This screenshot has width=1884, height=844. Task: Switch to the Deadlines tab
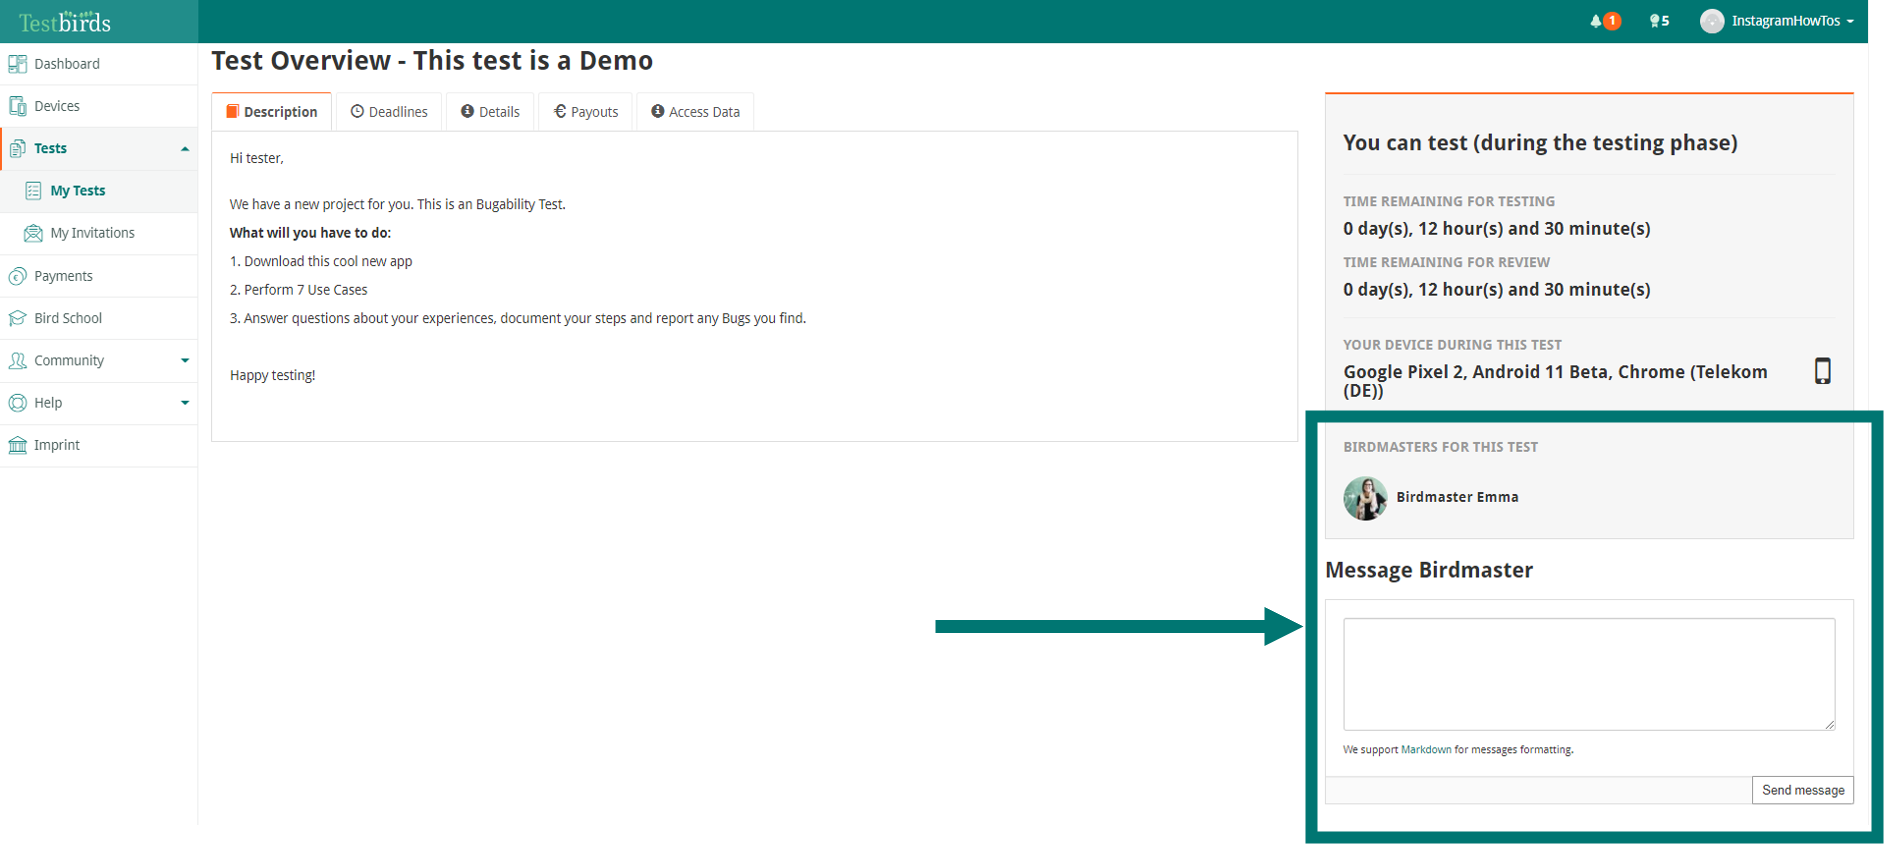pyautogui.click(x=389, y=112)
